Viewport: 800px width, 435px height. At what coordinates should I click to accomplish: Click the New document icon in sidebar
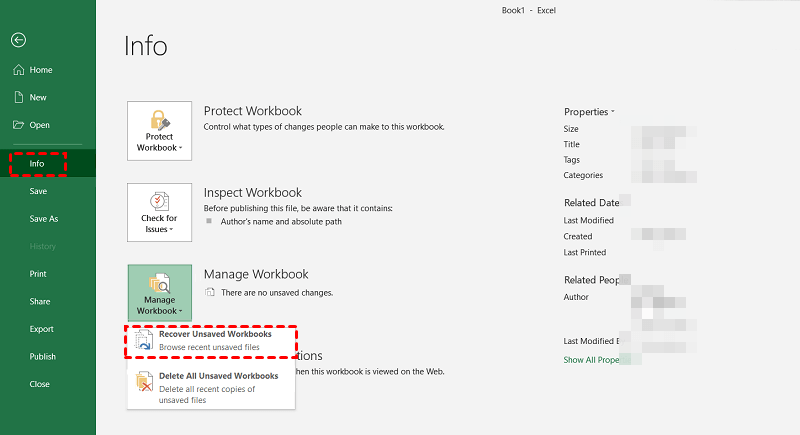(19, 97)
